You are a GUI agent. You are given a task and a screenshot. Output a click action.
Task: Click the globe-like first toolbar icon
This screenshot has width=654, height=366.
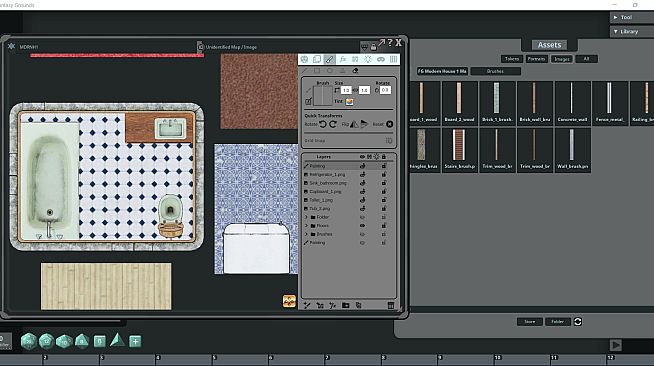click(x=304, y=59)
